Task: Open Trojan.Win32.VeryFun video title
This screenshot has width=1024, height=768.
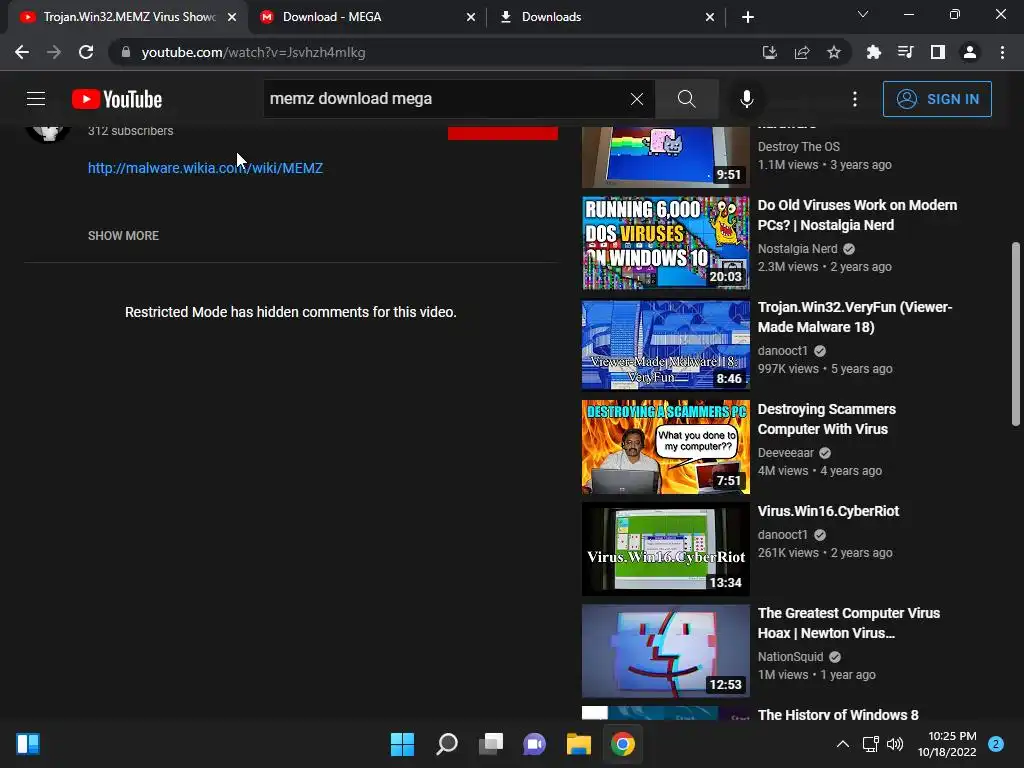Action: tap(855, 317)
